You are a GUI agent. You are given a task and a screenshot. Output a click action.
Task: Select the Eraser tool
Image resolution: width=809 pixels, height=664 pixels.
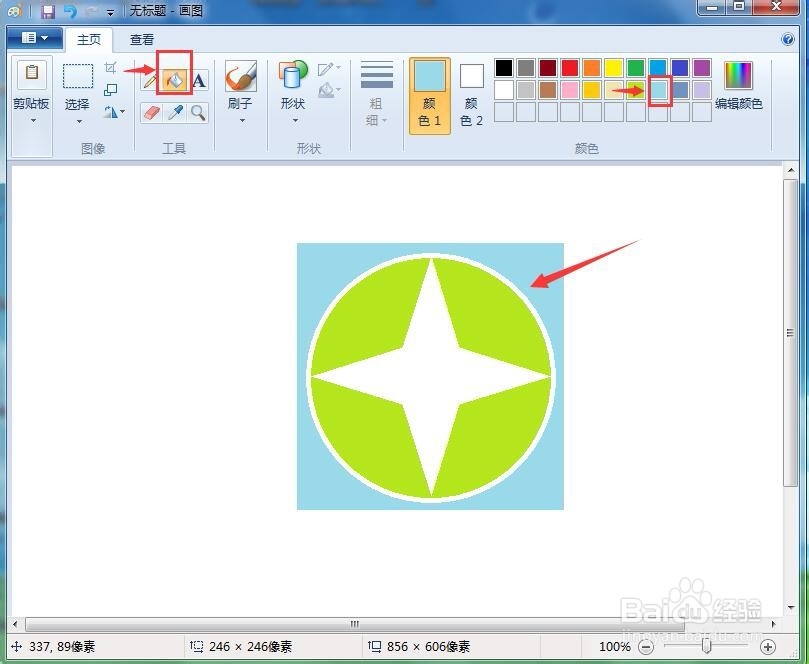click(152, 112)
